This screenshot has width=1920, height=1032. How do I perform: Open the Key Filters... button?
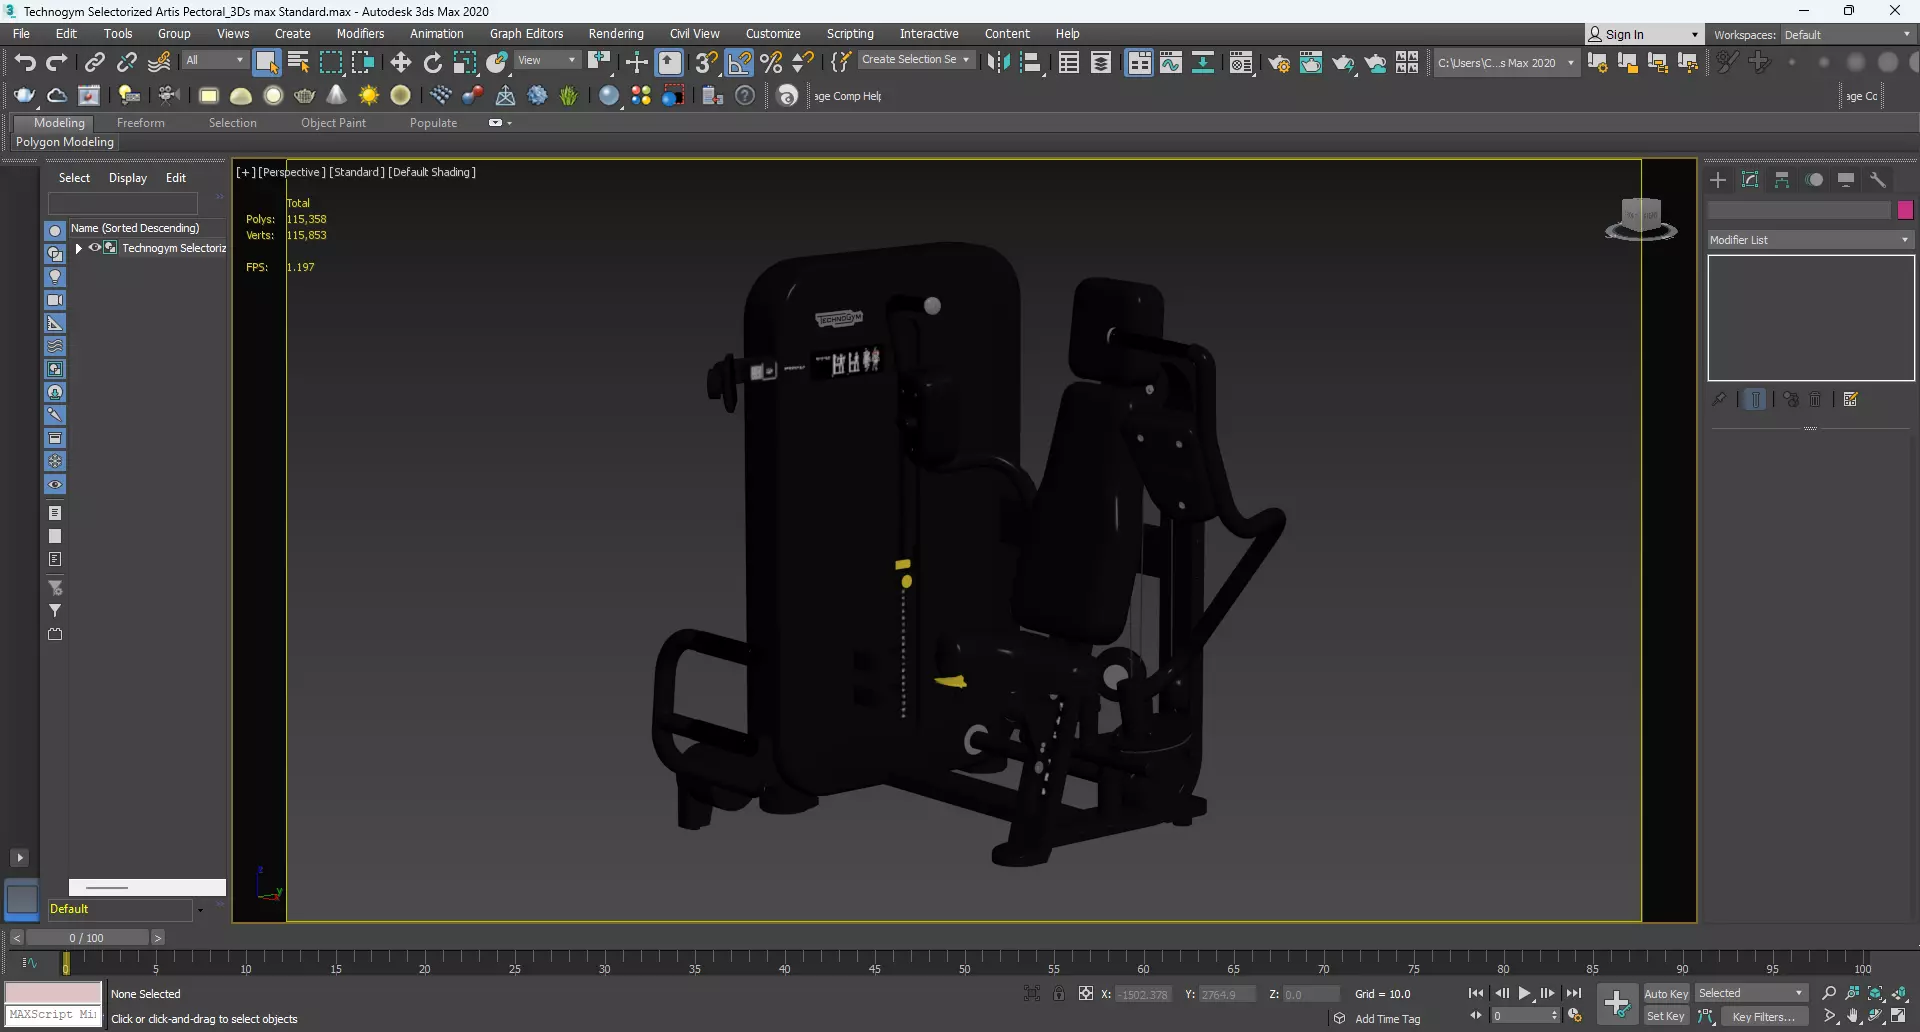tap(1764, 1017)
